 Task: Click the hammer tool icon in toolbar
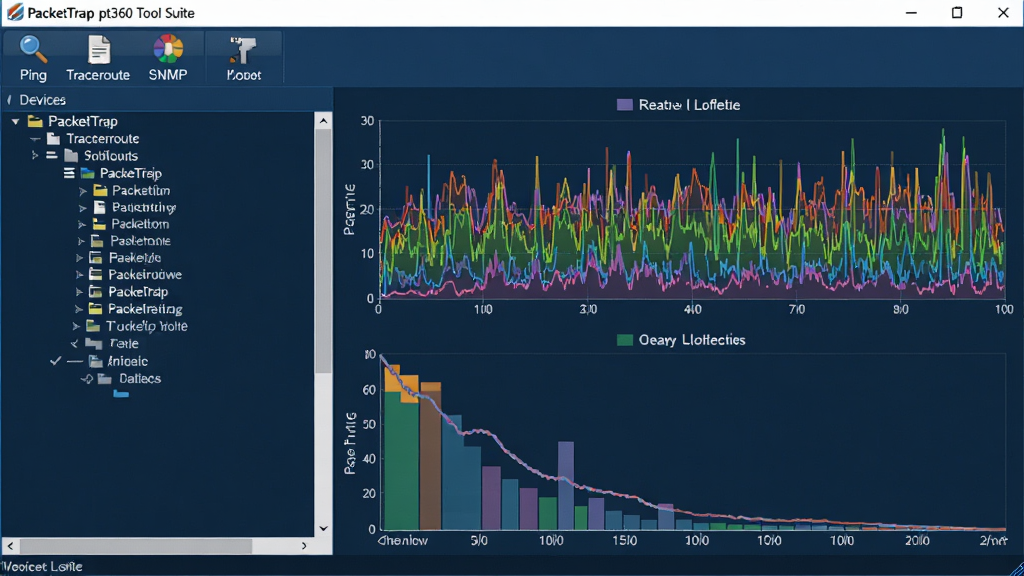coord(244,51)
